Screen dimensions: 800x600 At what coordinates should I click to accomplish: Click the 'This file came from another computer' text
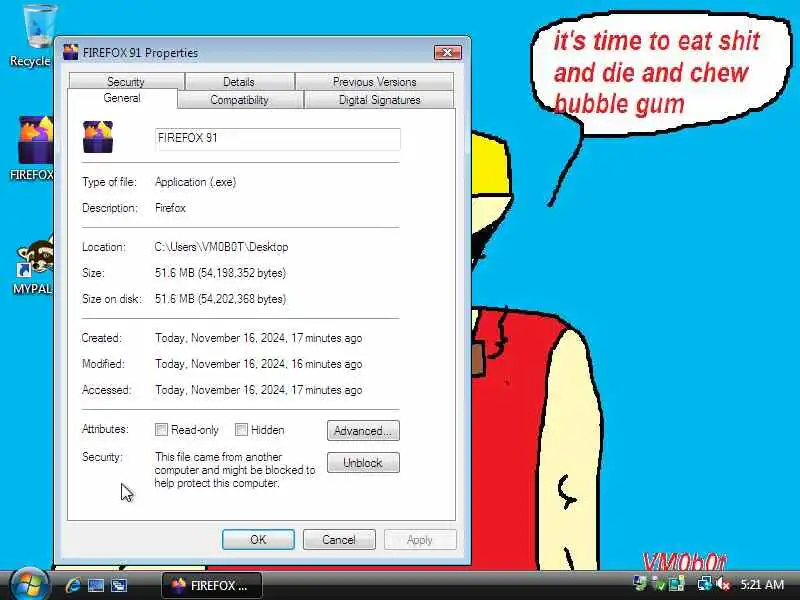(235, 470)
